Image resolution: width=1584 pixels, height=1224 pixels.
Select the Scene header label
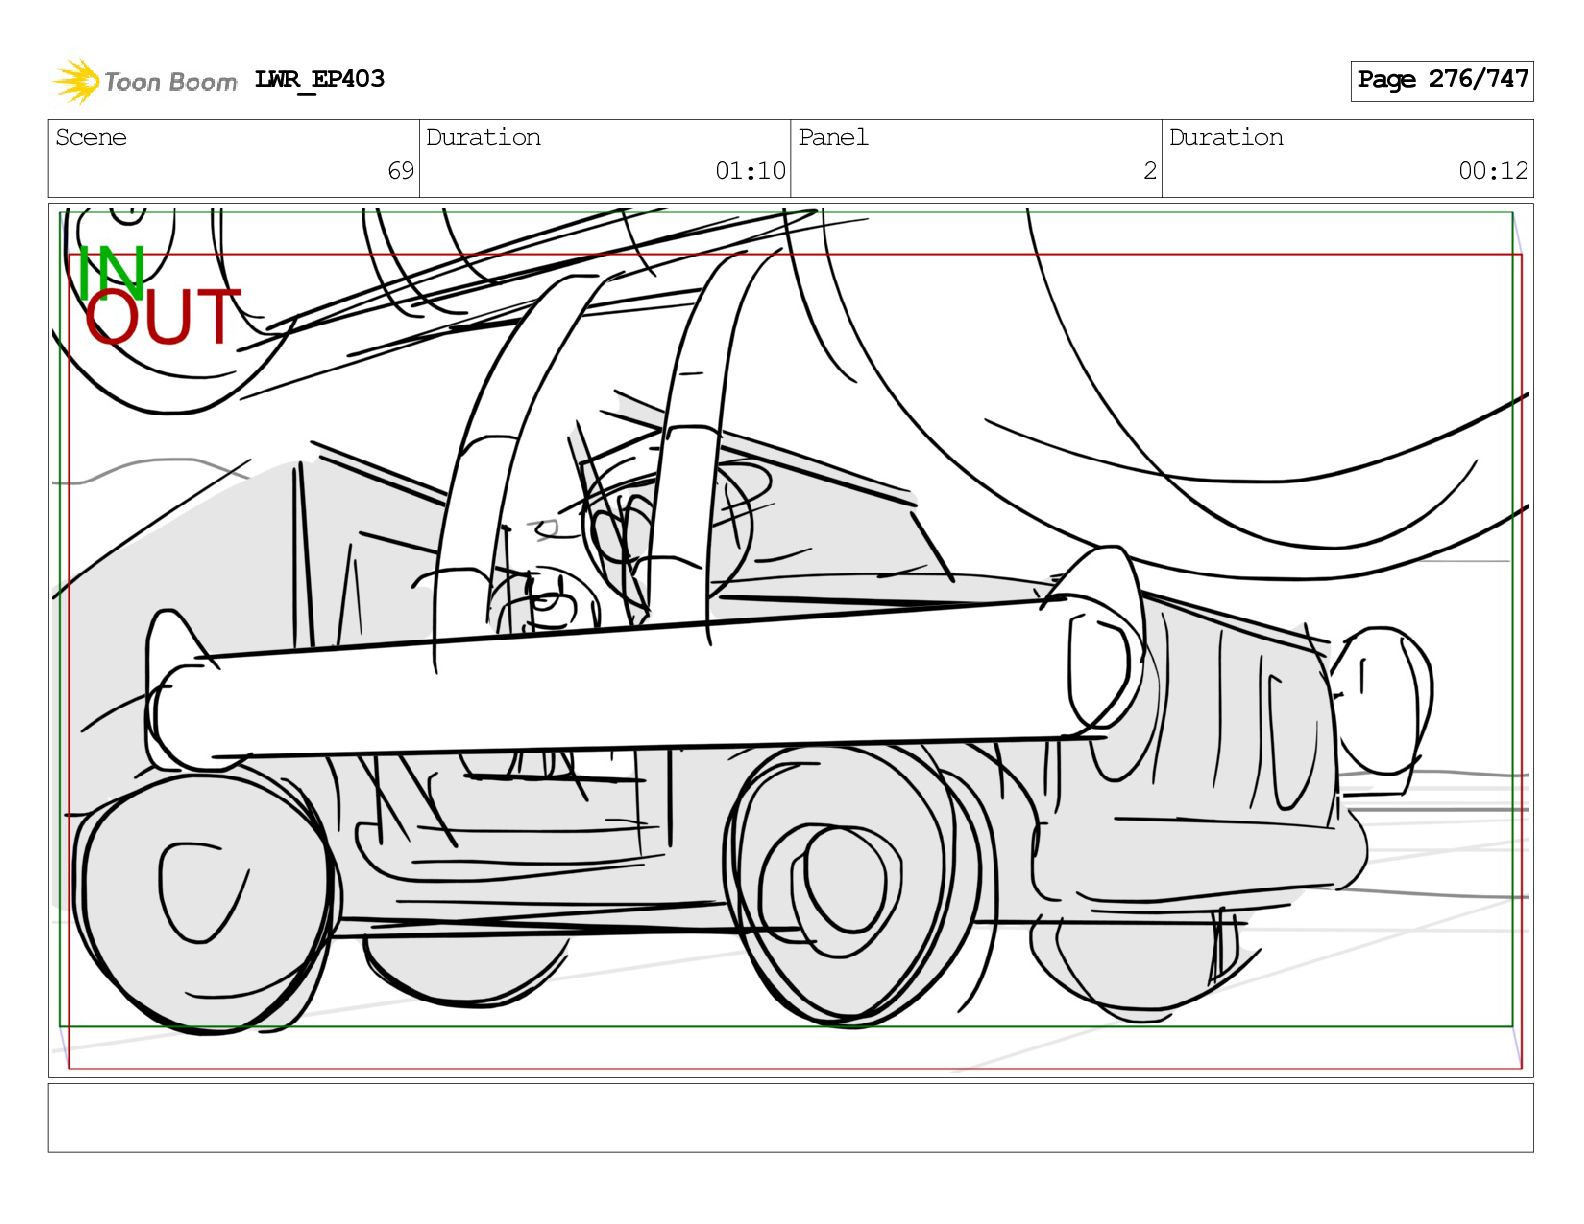(91, 138)
